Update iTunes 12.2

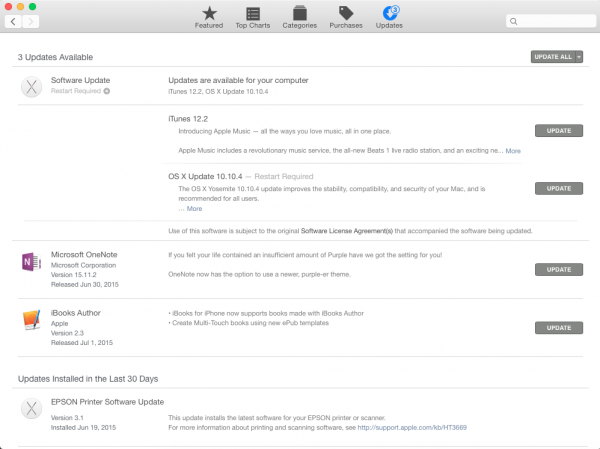click(x=559, y=131)
